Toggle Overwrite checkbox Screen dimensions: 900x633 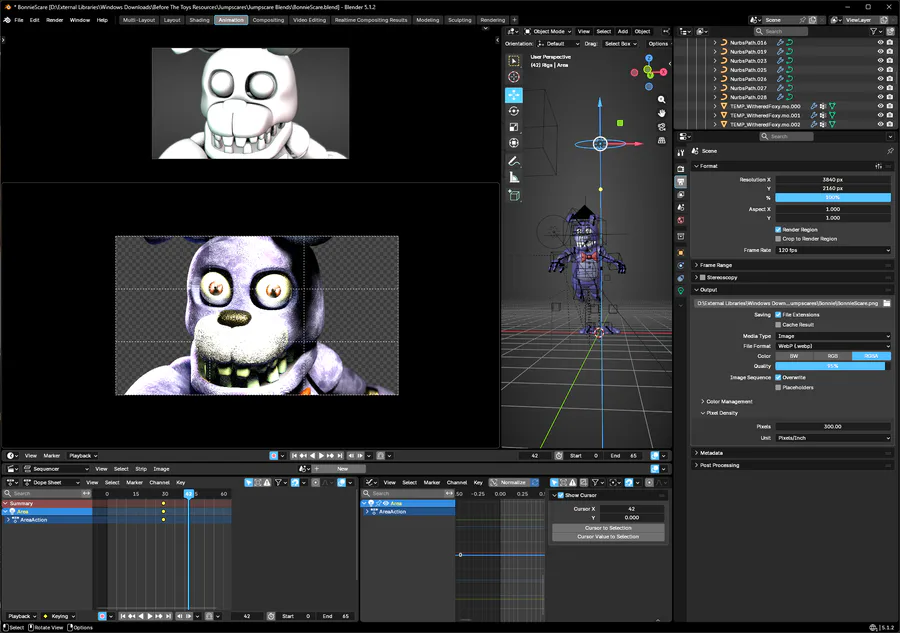778,377
